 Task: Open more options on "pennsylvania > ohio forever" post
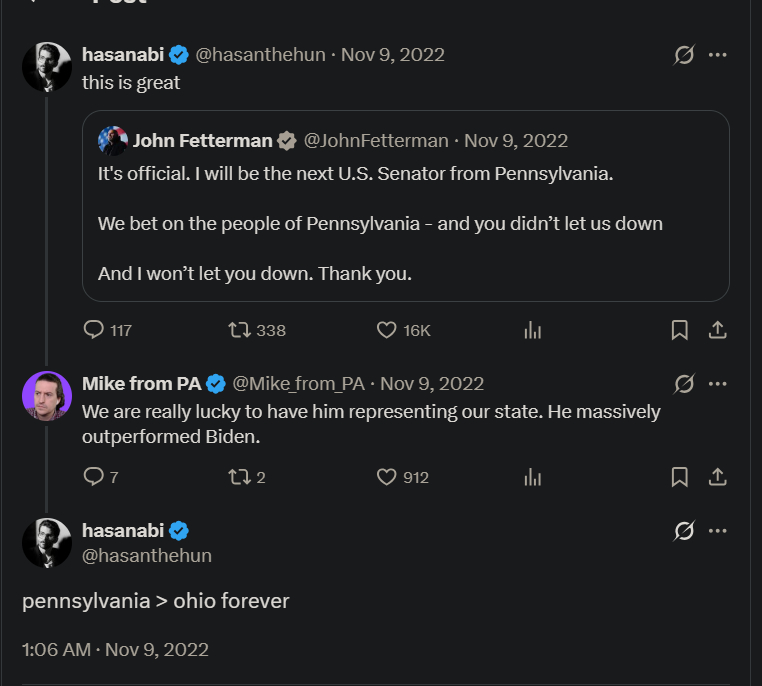pos(717,531)
